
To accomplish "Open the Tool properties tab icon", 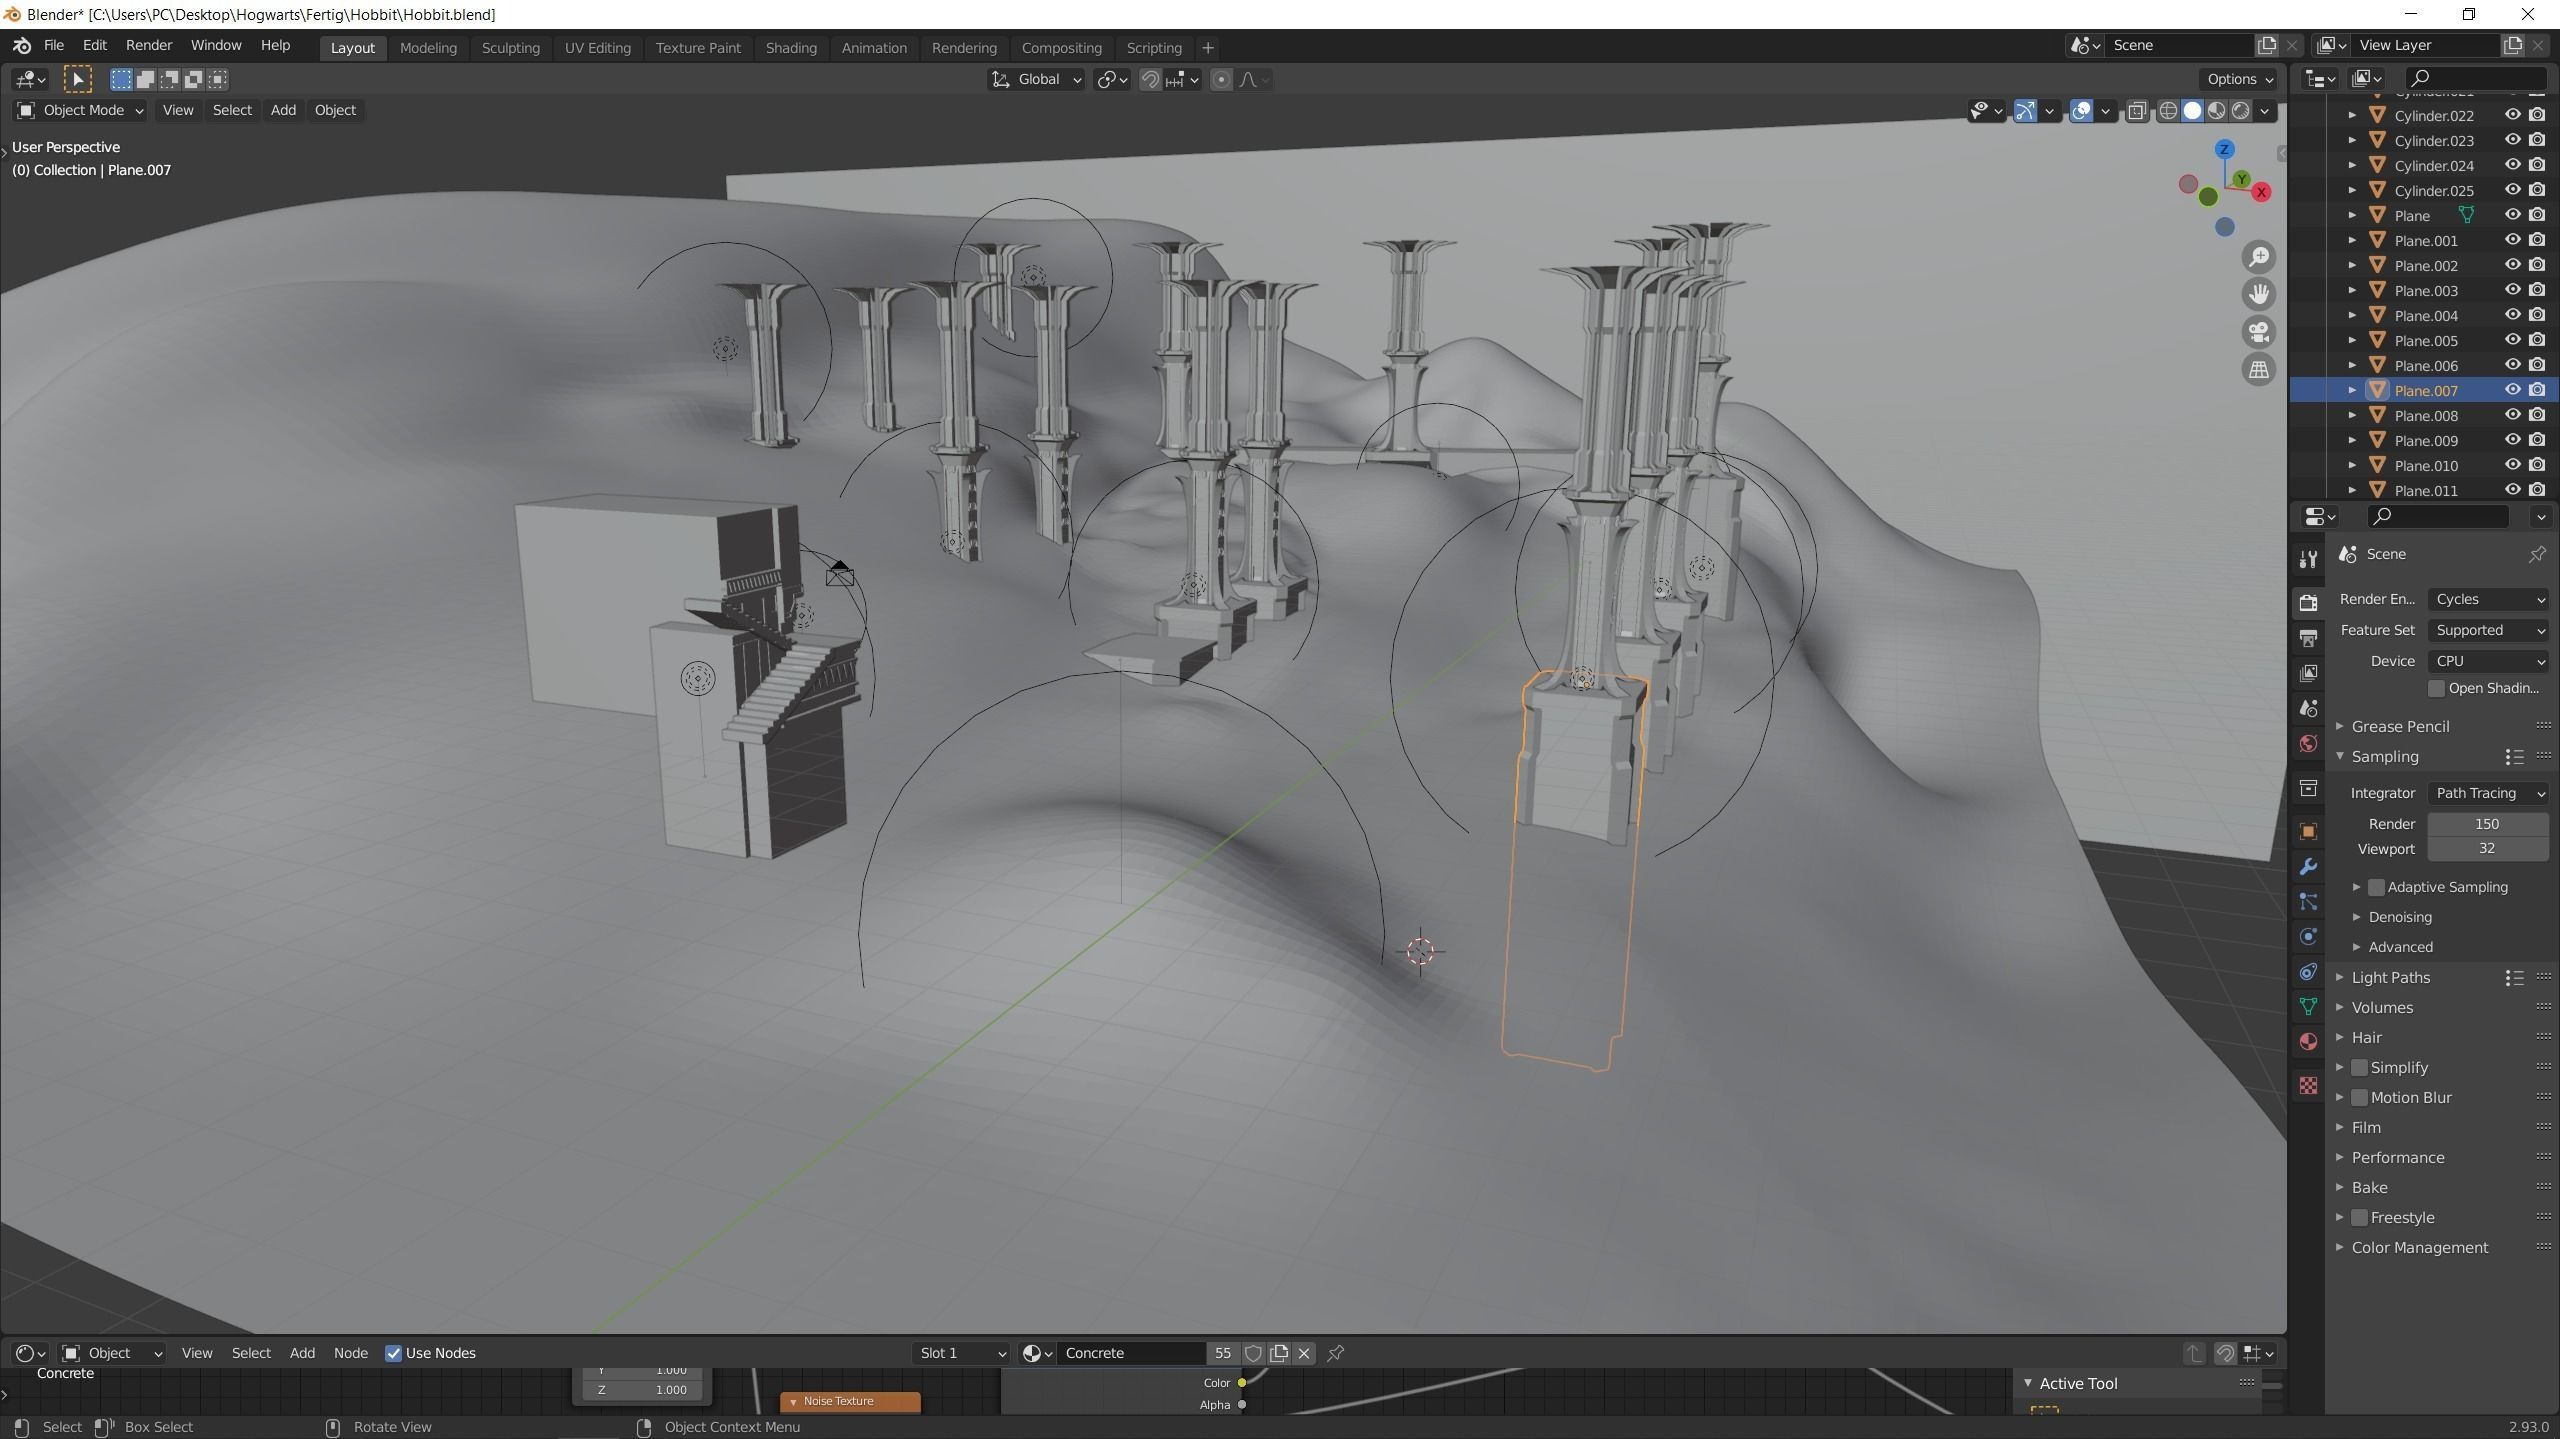I will point(2308,558).
